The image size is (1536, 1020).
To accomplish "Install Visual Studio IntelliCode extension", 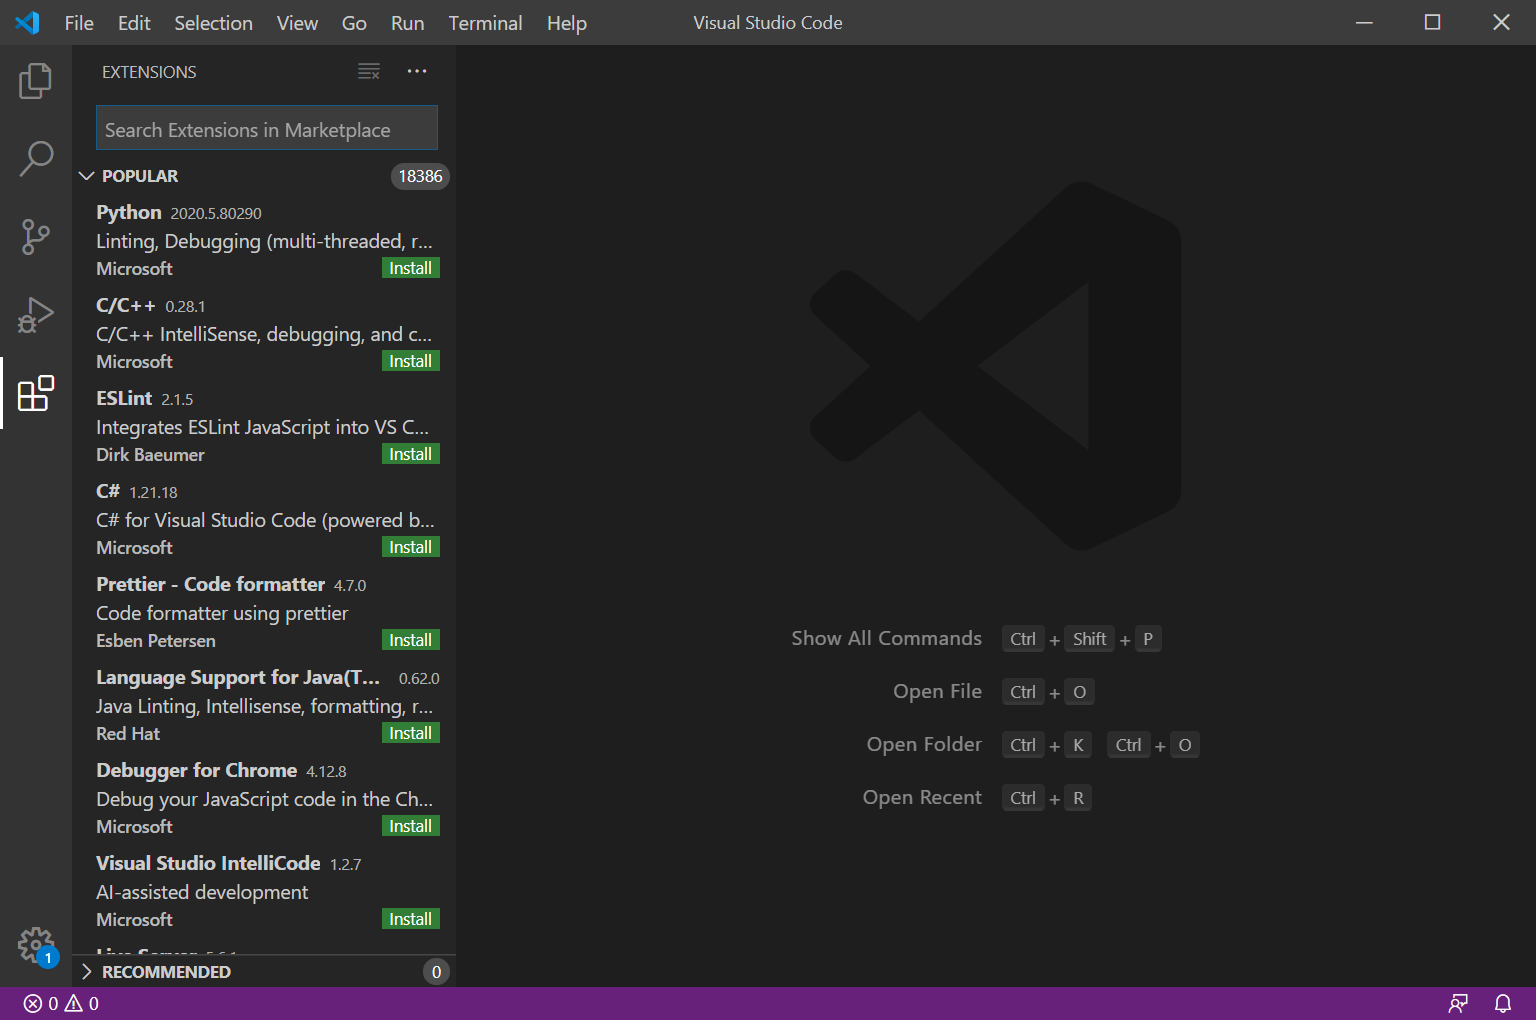I will click(x=411, y=919).
